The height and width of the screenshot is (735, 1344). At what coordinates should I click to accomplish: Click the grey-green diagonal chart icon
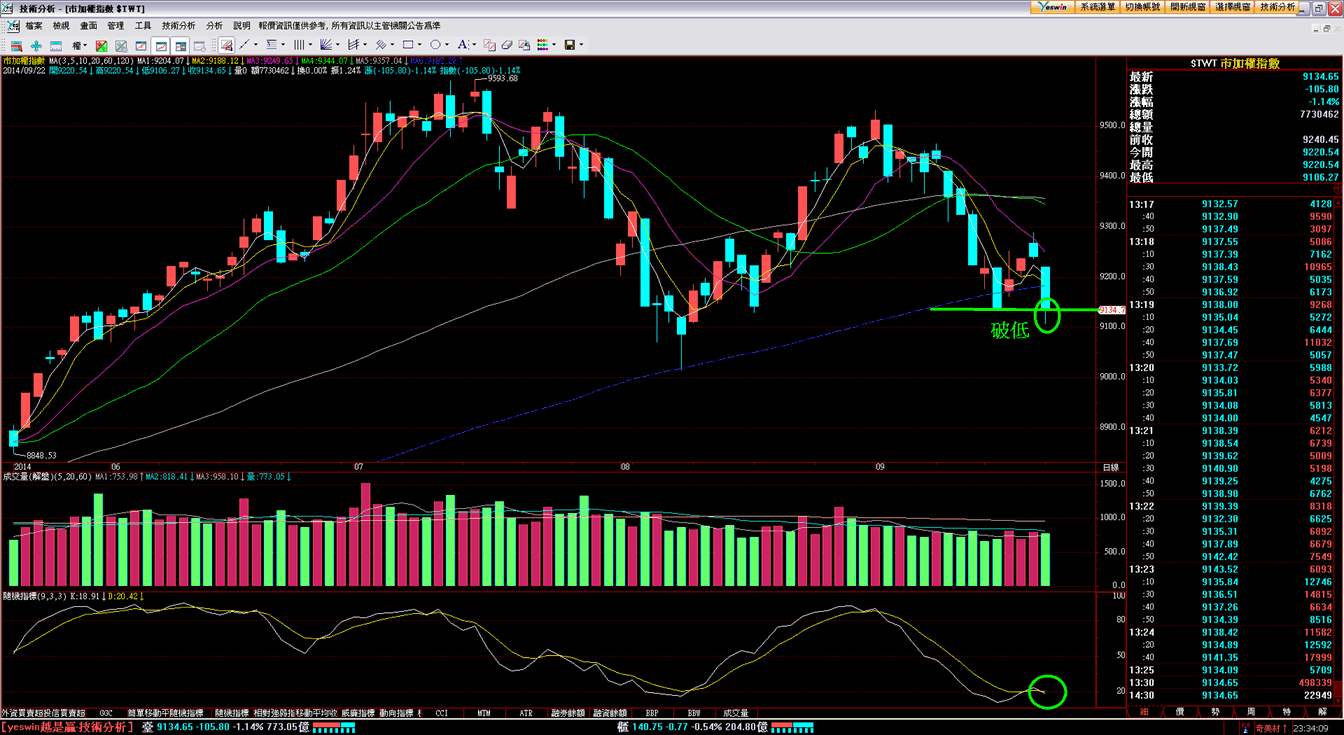pyautogui.click(x=121, y=45)
